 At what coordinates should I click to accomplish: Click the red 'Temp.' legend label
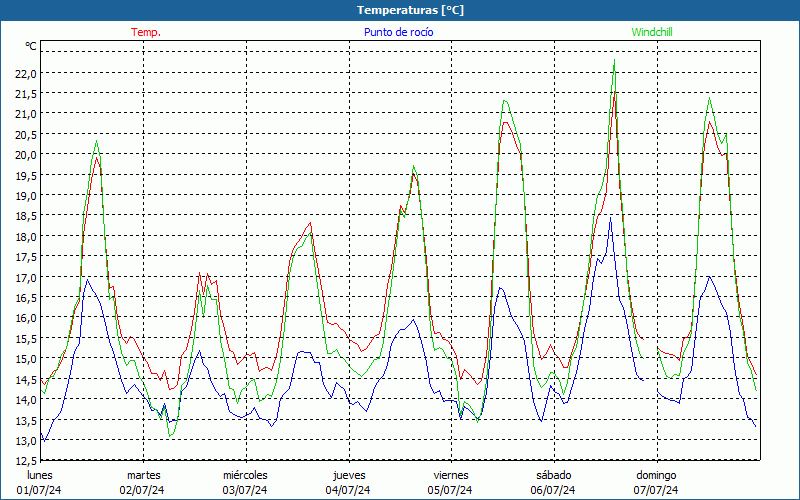[146, 32]
